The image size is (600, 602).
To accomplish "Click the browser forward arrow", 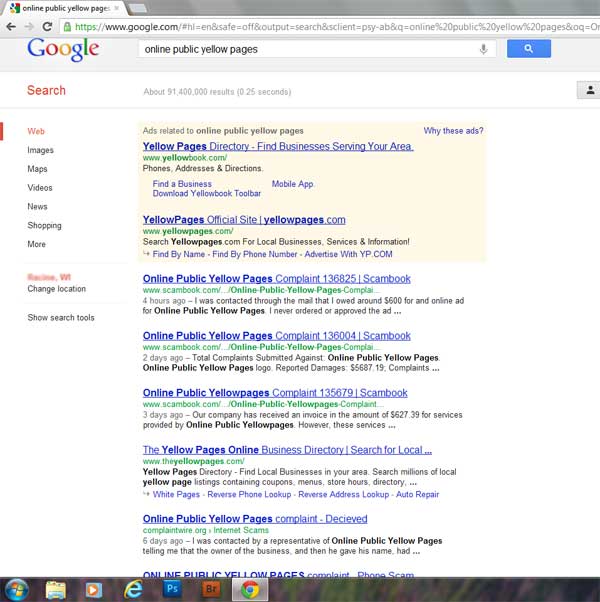I will pyautogui.click(x=29, y=26).
